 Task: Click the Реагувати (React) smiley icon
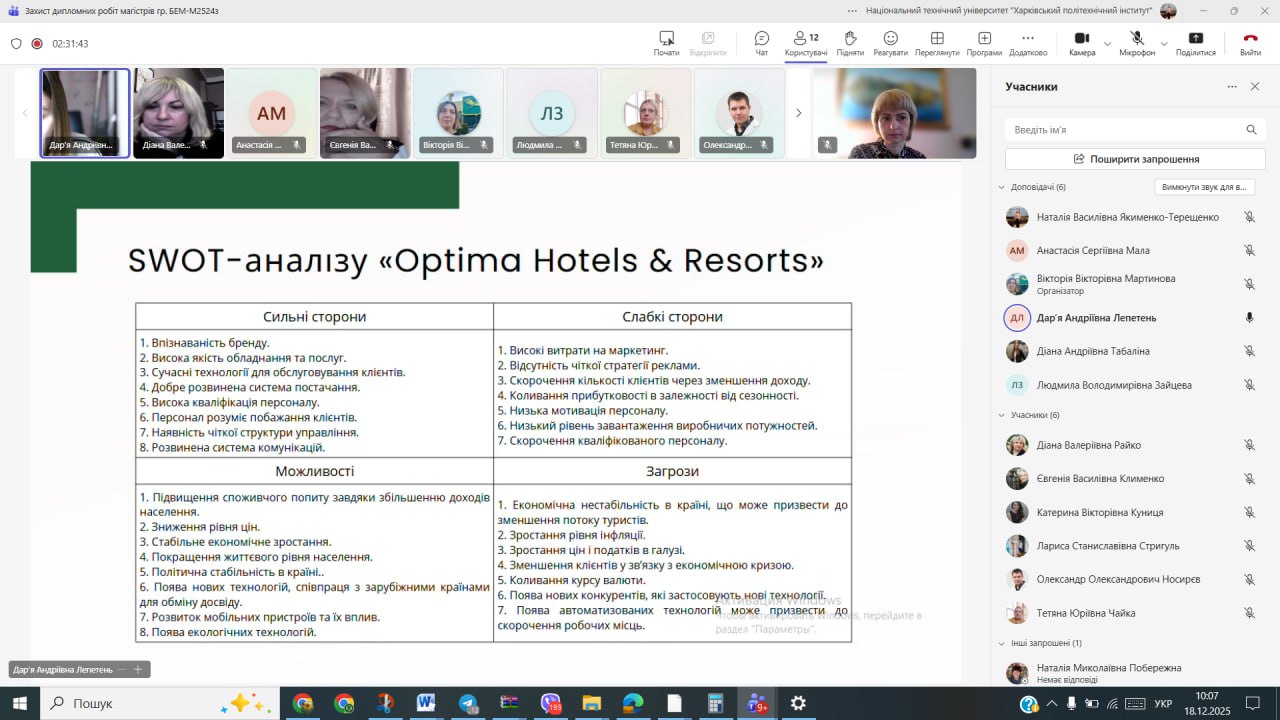pos(890,42)
